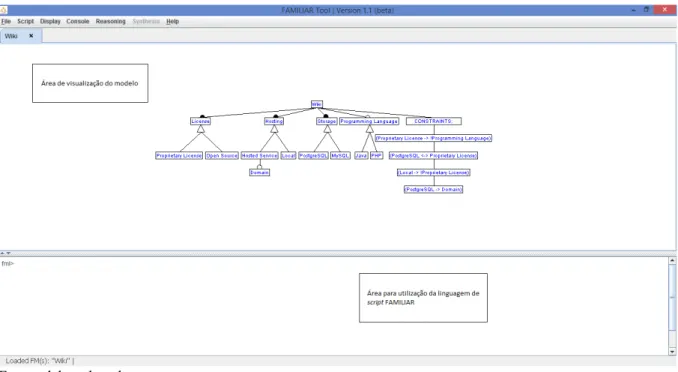Select the Domain feature node
The width and height of the screenshot is (678, 372).
tap(259, 172)
